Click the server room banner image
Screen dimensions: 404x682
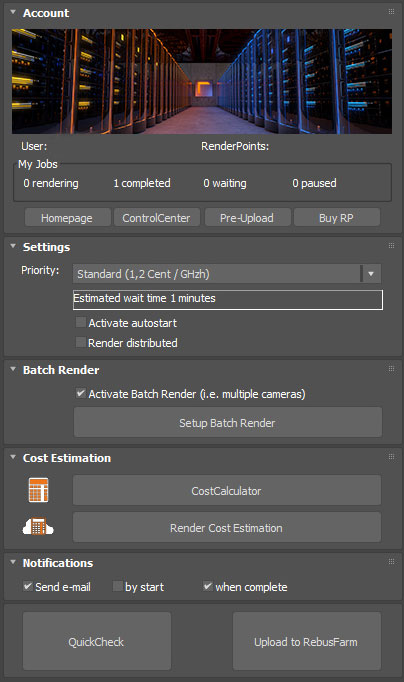pos(202,81)
